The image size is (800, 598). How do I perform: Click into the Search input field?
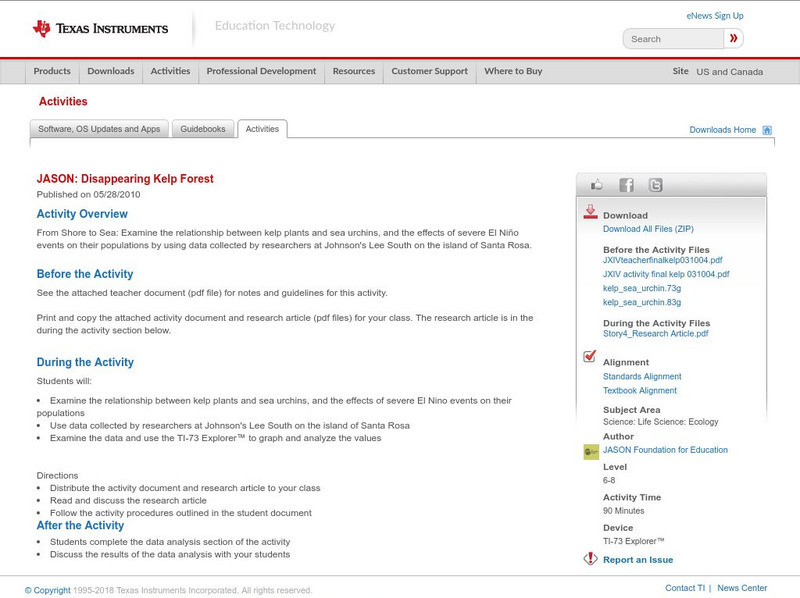point(673,39)
